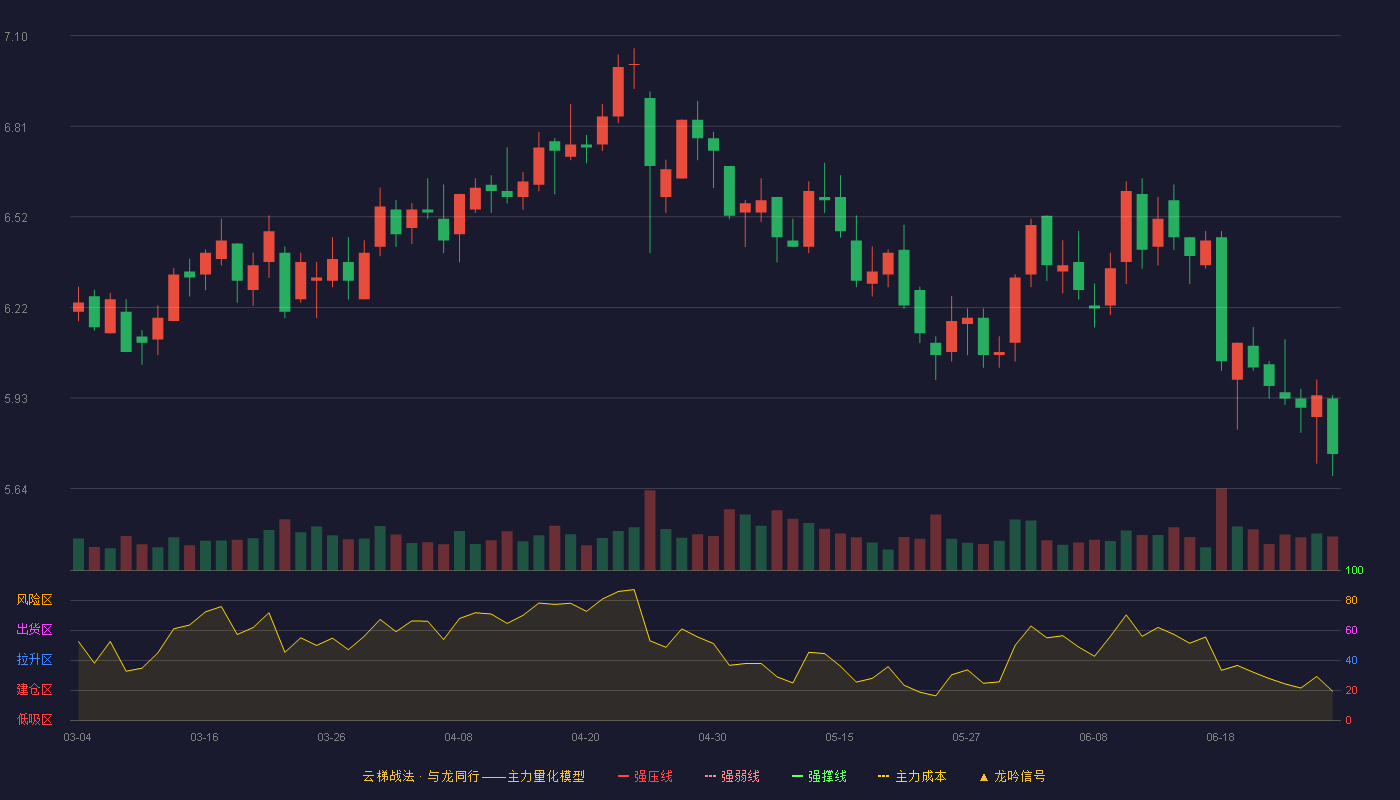Toggle the 龙吟信号 legend entry

click(1012, 776)
